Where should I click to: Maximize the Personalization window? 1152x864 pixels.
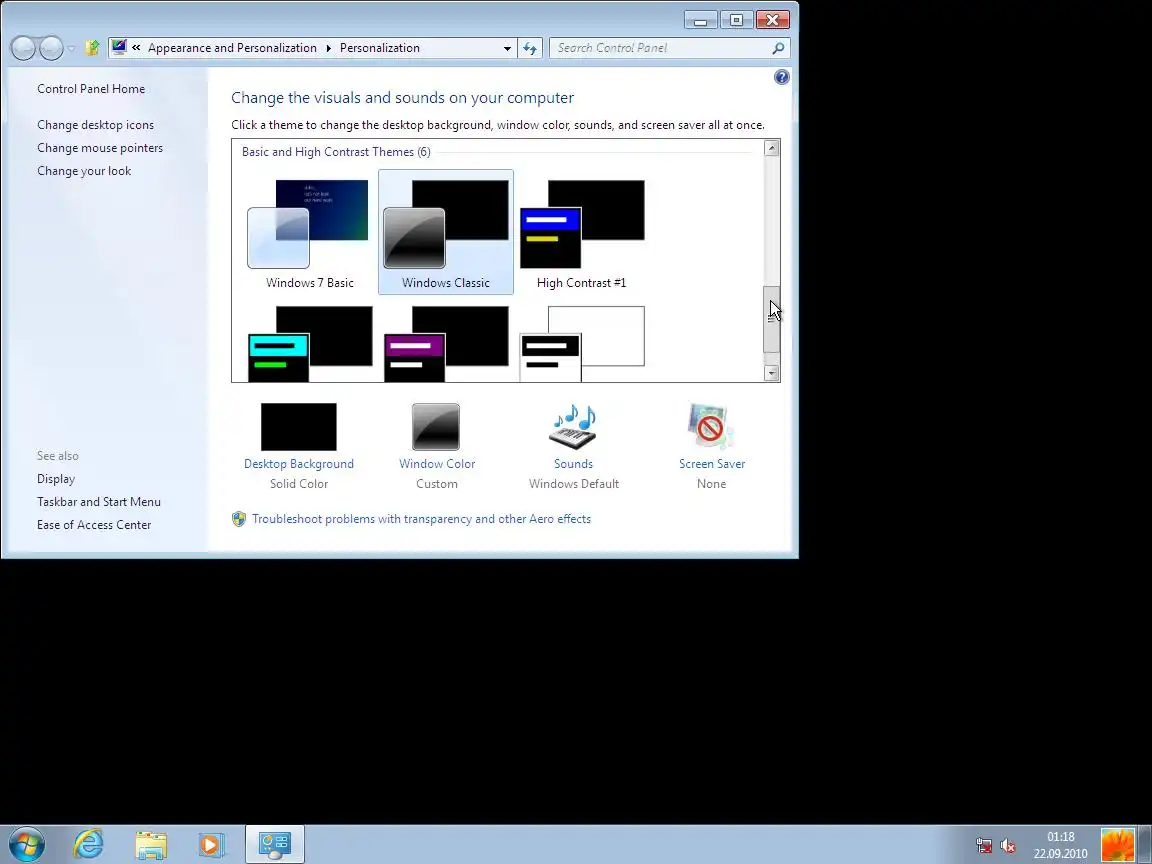pos(736,21)
